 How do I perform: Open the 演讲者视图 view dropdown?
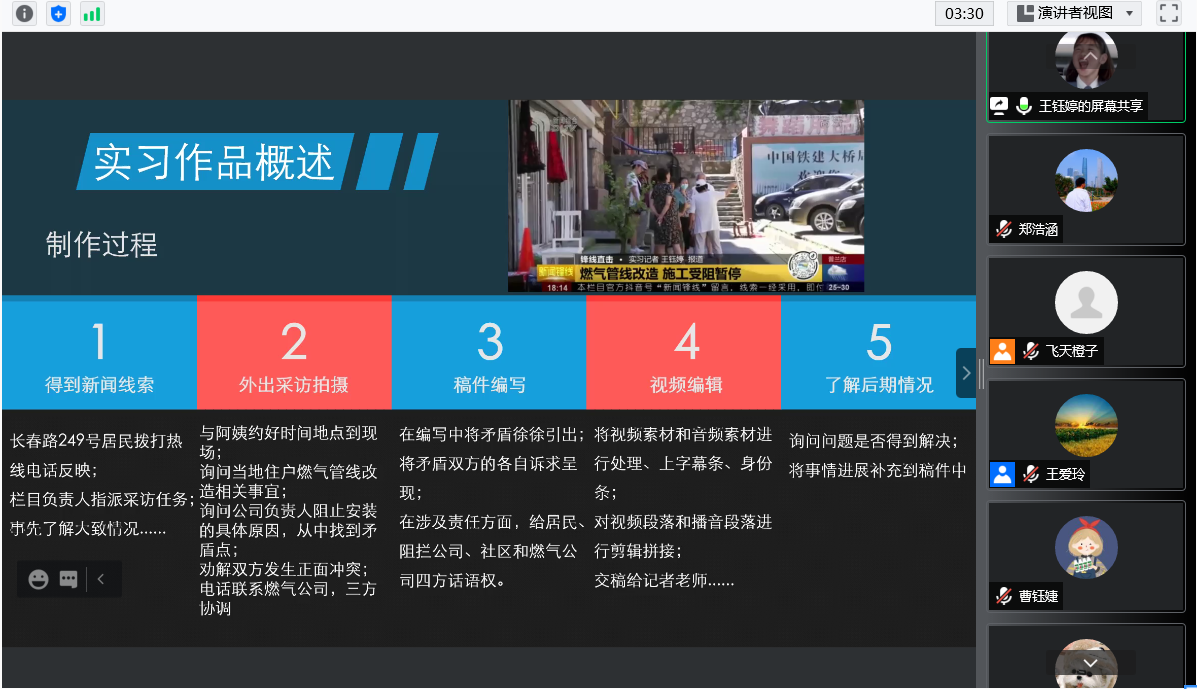point(1074,13)
